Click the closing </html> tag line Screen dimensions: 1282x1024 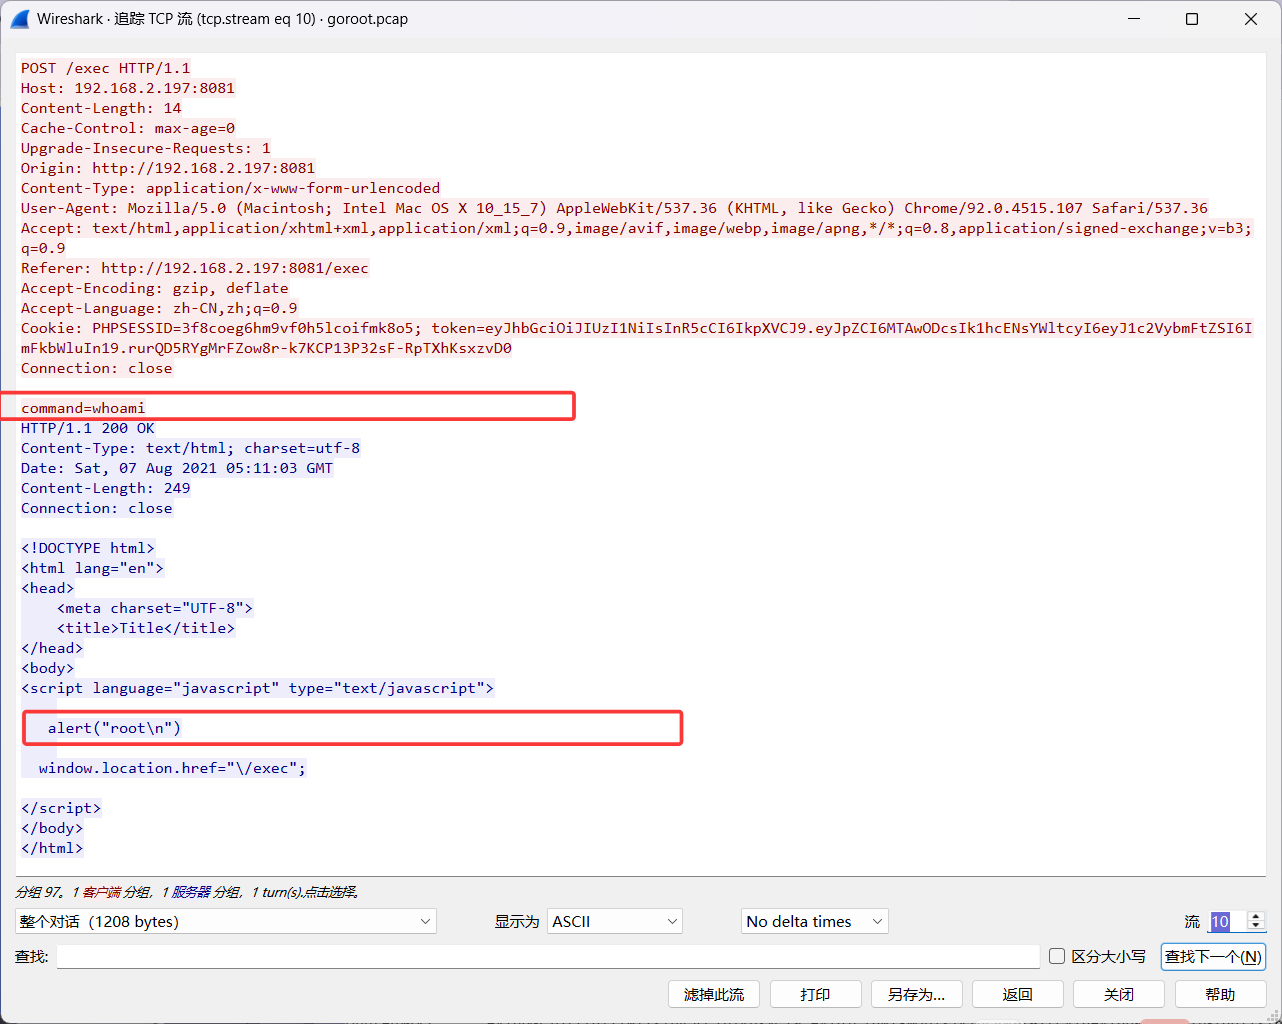click(52, 848)
